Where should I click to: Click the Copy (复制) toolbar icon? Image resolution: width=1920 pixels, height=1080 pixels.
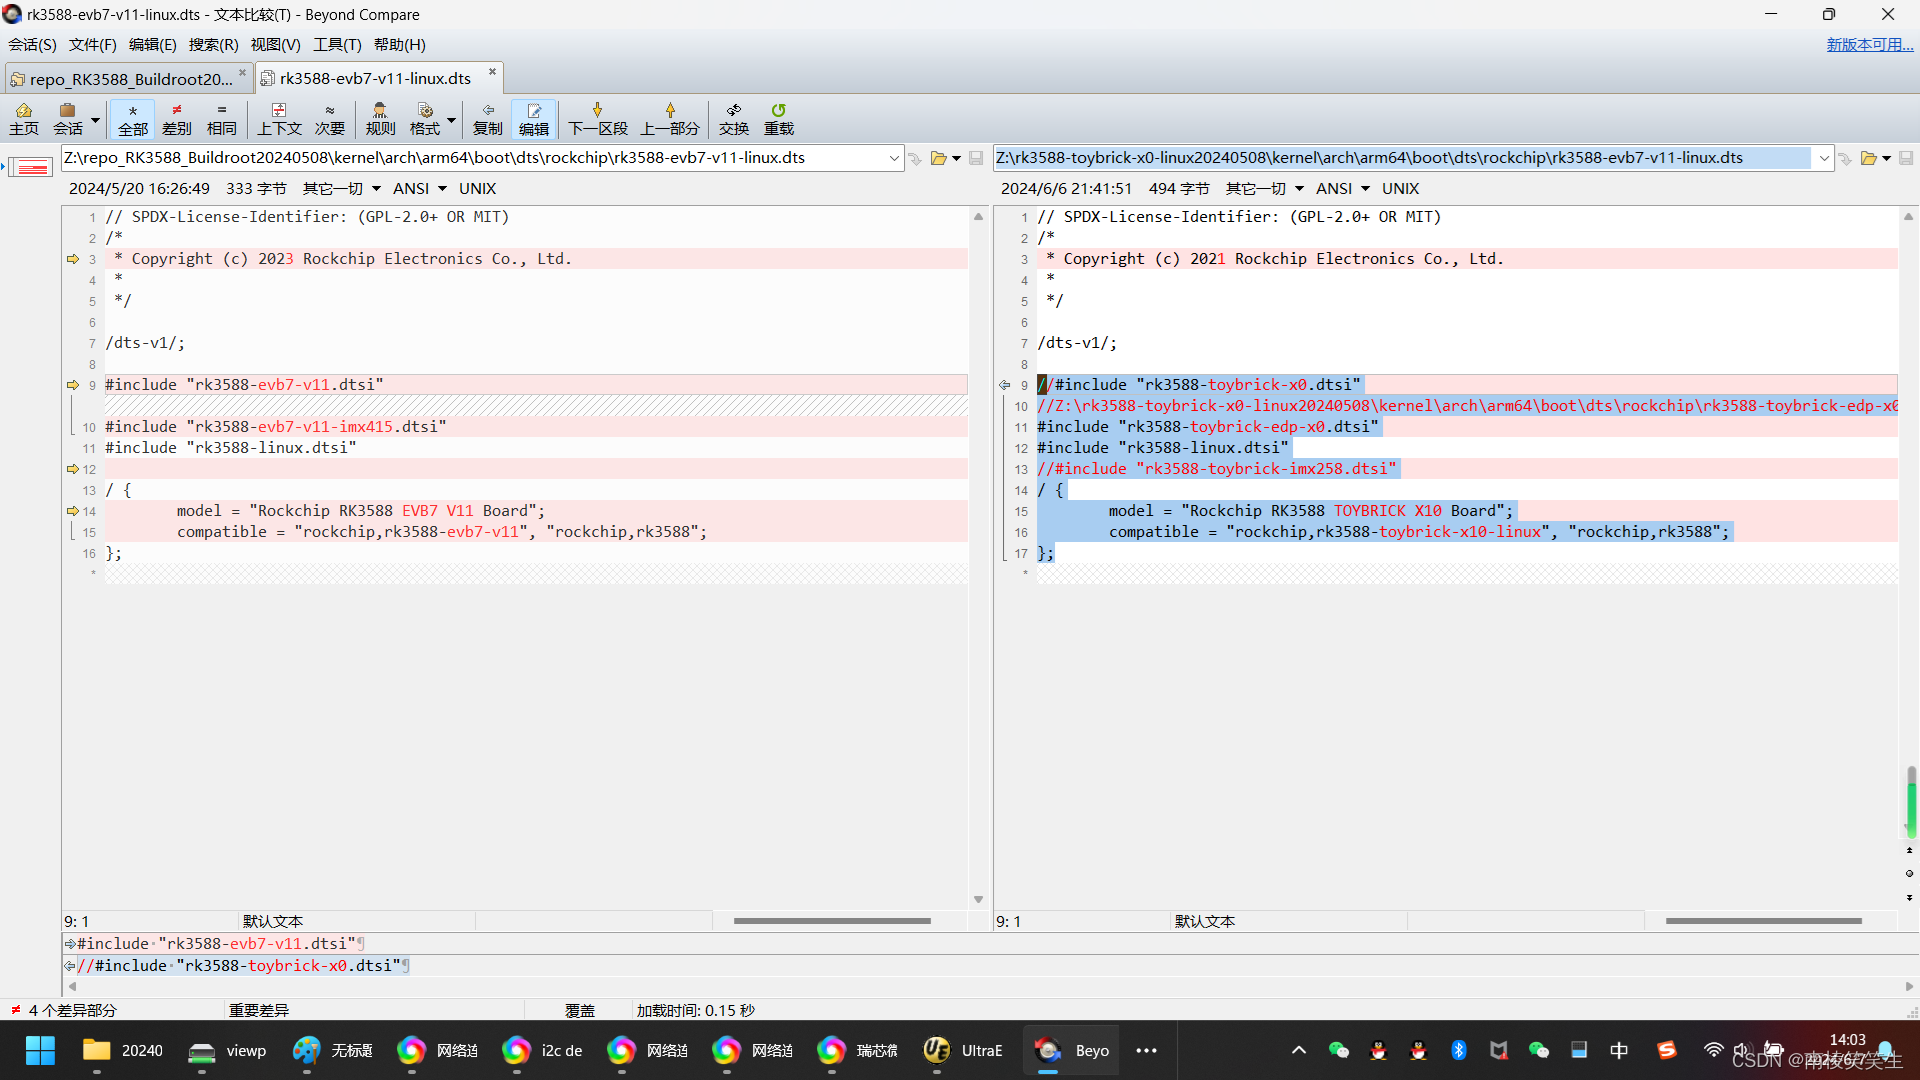[x=488, y=118]
